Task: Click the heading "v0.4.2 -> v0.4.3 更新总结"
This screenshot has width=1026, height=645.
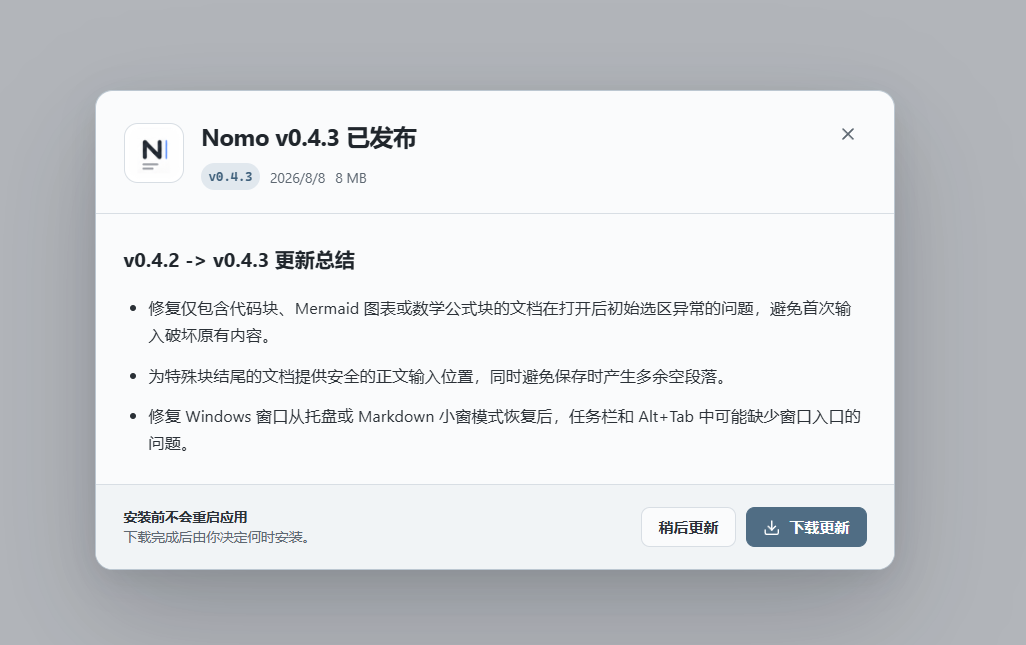Action: point(239,260)
